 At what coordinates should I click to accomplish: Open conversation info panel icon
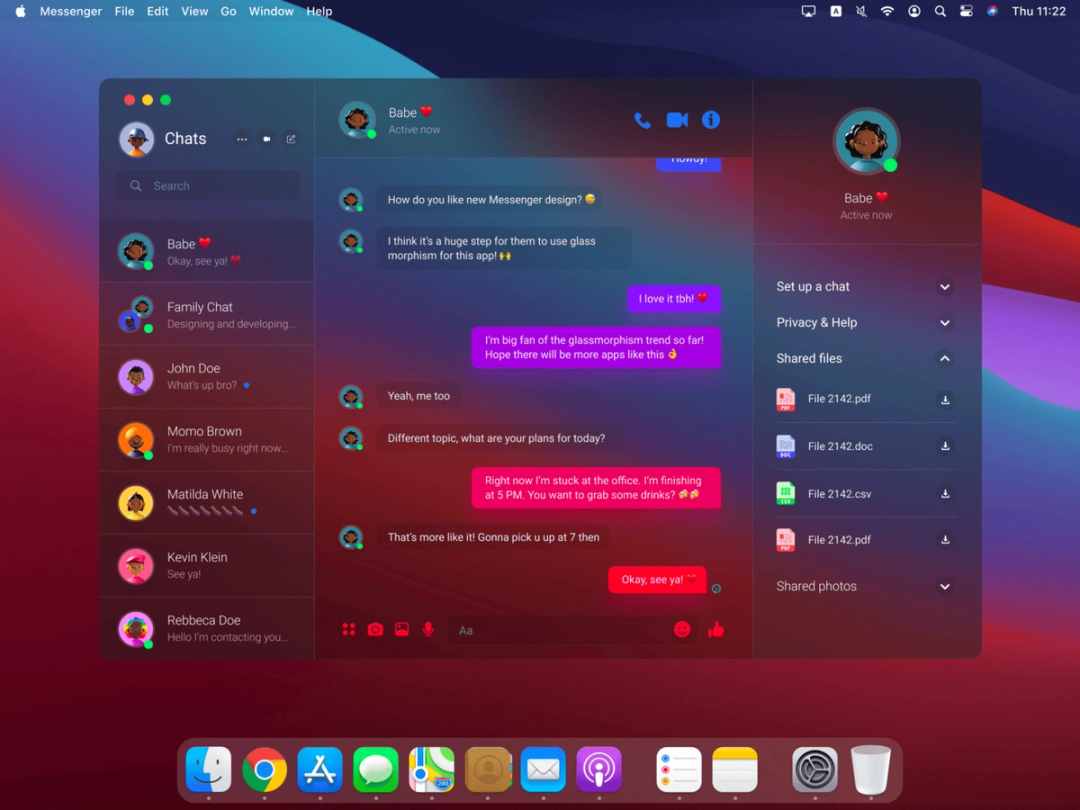click(711, 120)
